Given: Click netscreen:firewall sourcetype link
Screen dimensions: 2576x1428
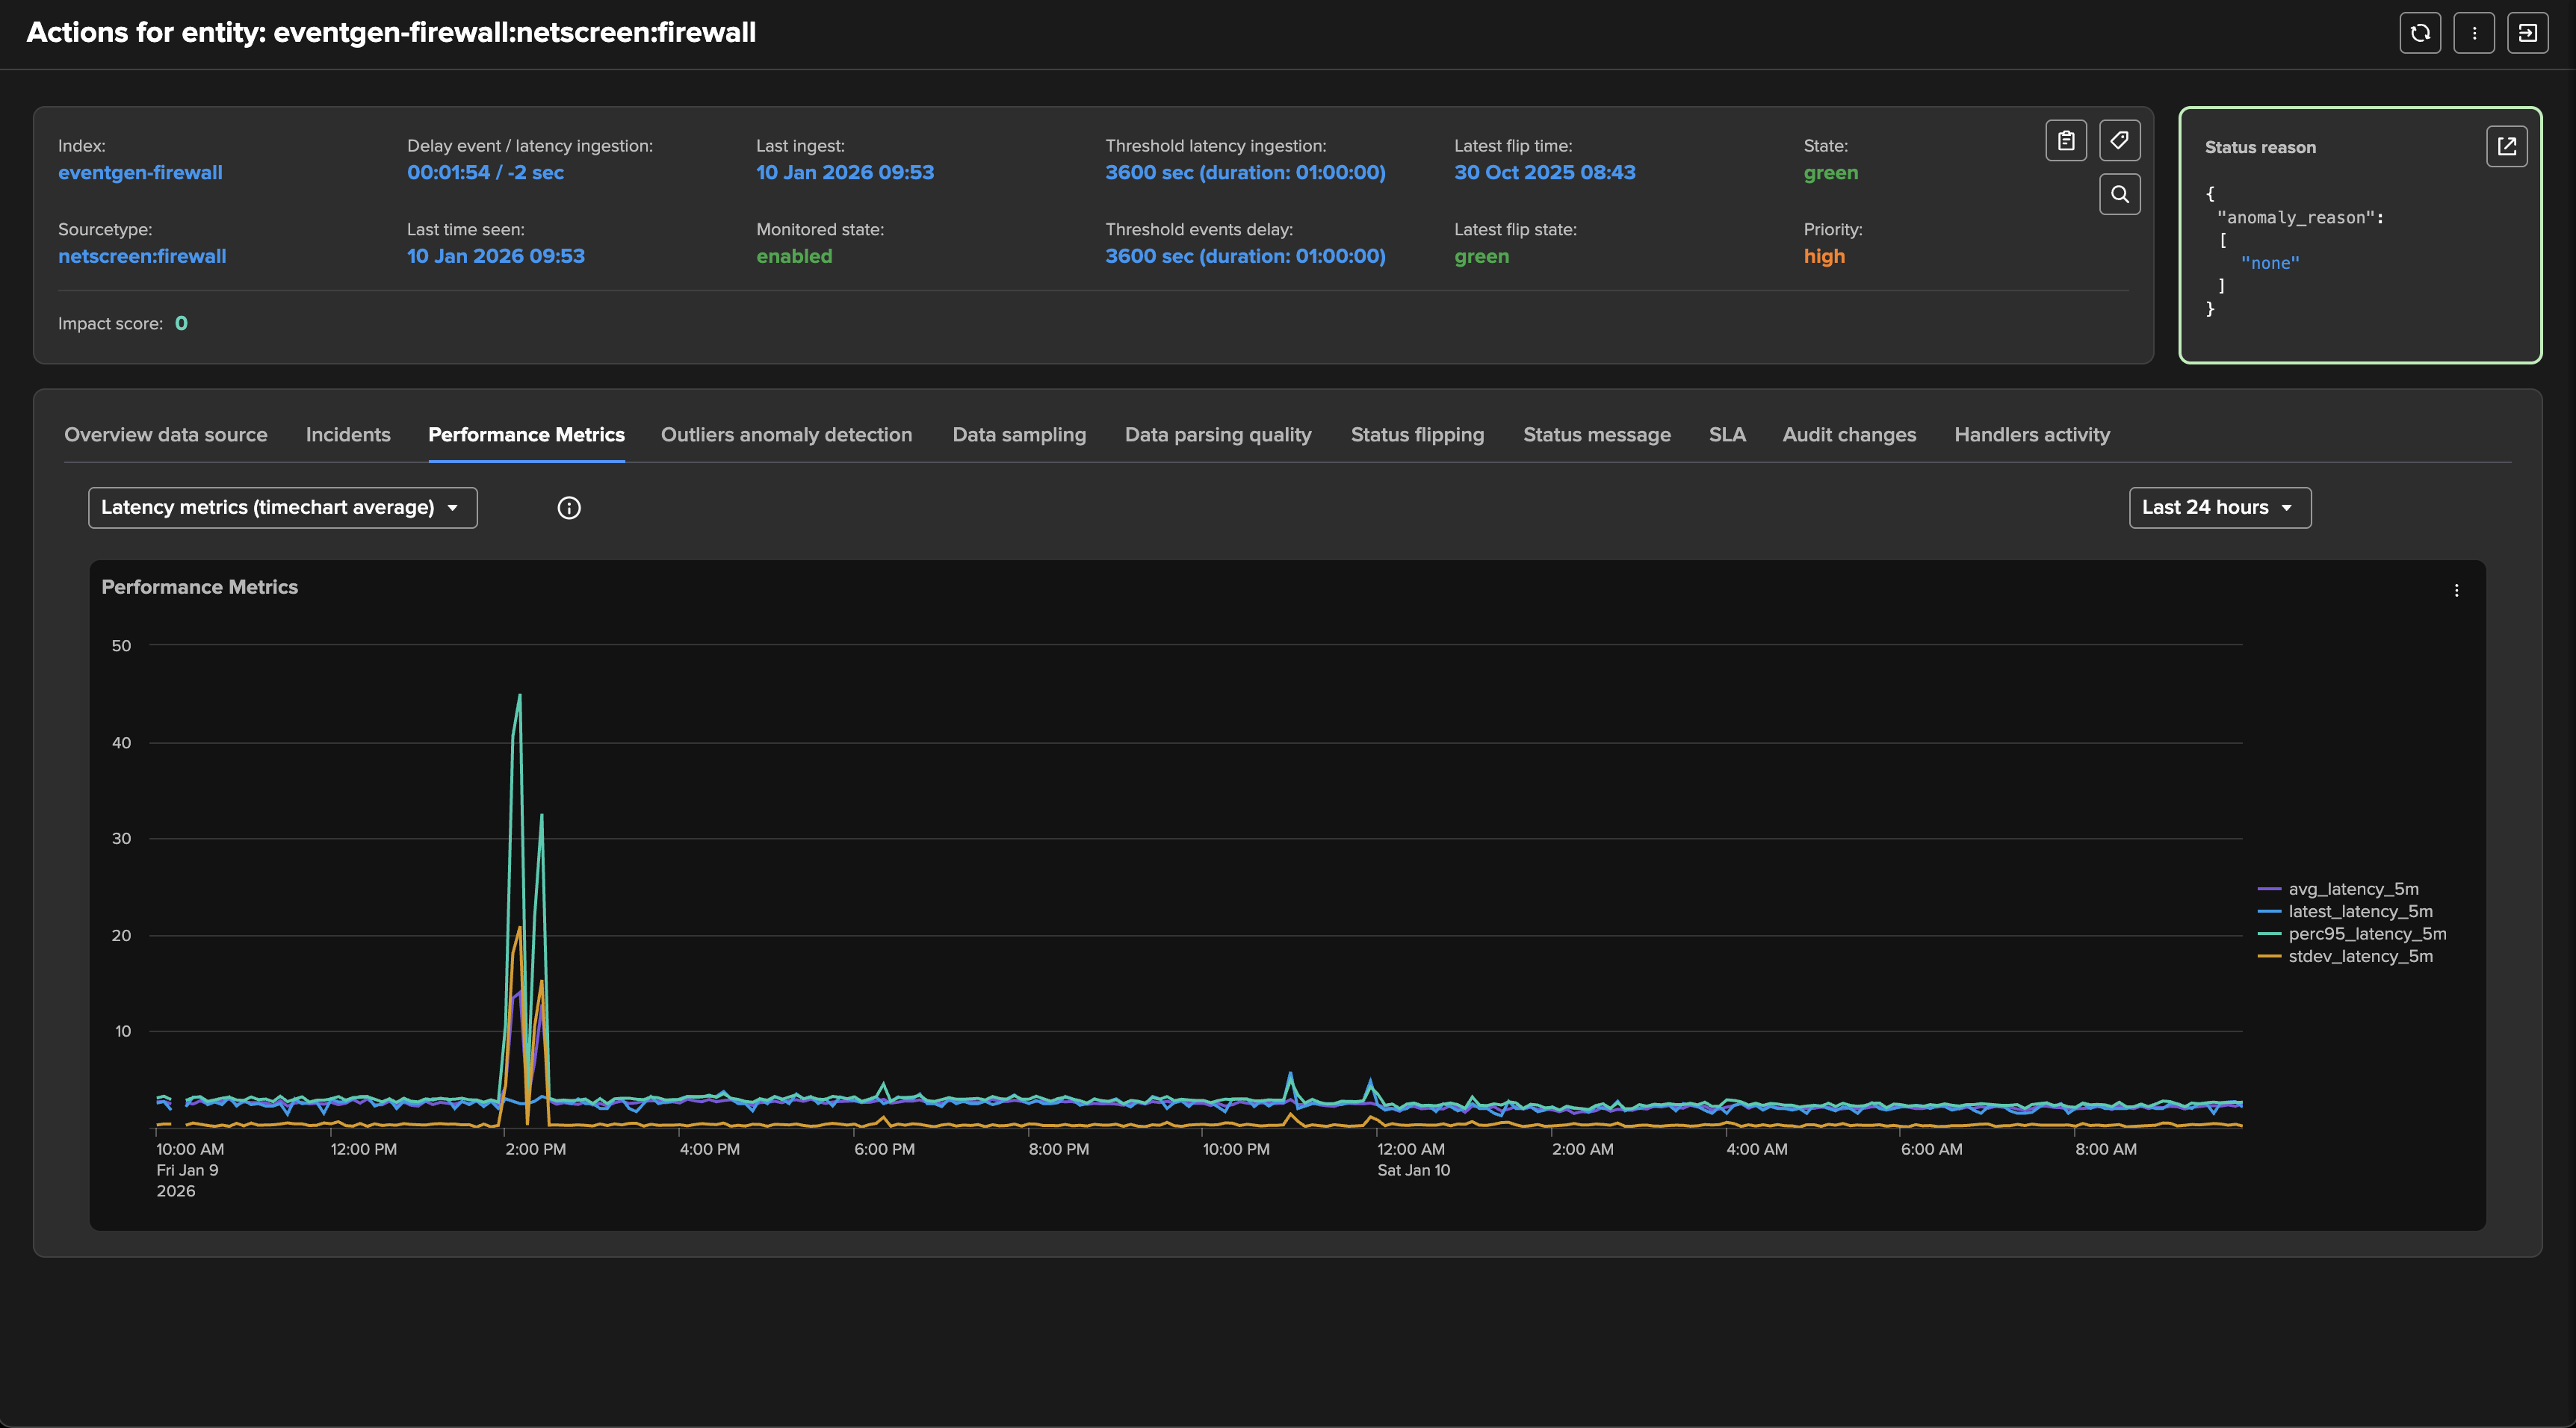Looking at the screenshot, I should 142,257.
